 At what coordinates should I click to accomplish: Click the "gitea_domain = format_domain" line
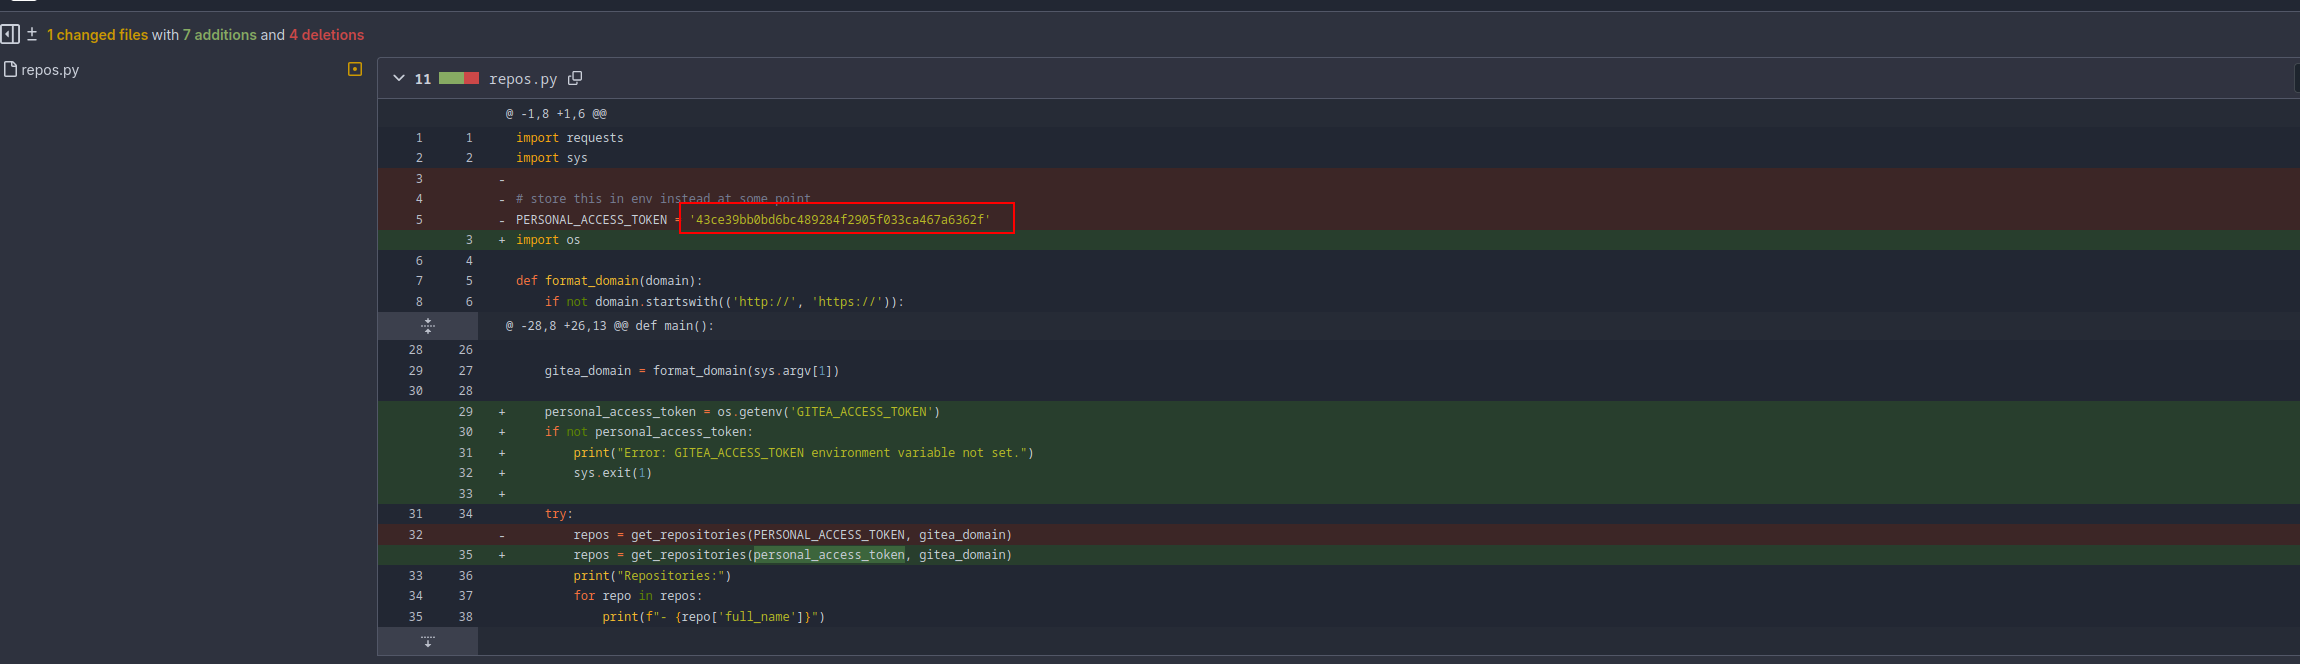[x=692, y=371]
